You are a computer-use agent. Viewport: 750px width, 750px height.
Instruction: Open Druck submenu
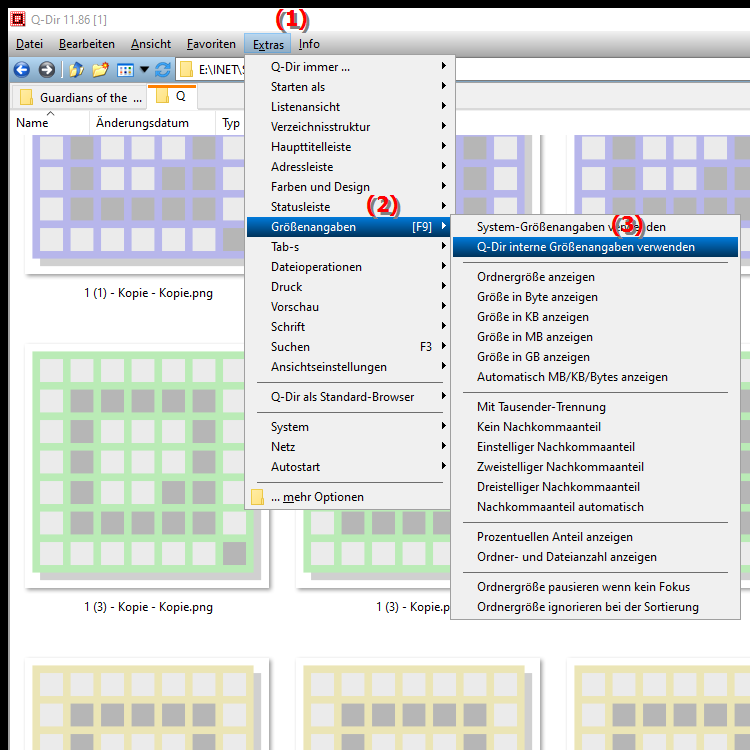pyautogui.click(x=348, y=287)
